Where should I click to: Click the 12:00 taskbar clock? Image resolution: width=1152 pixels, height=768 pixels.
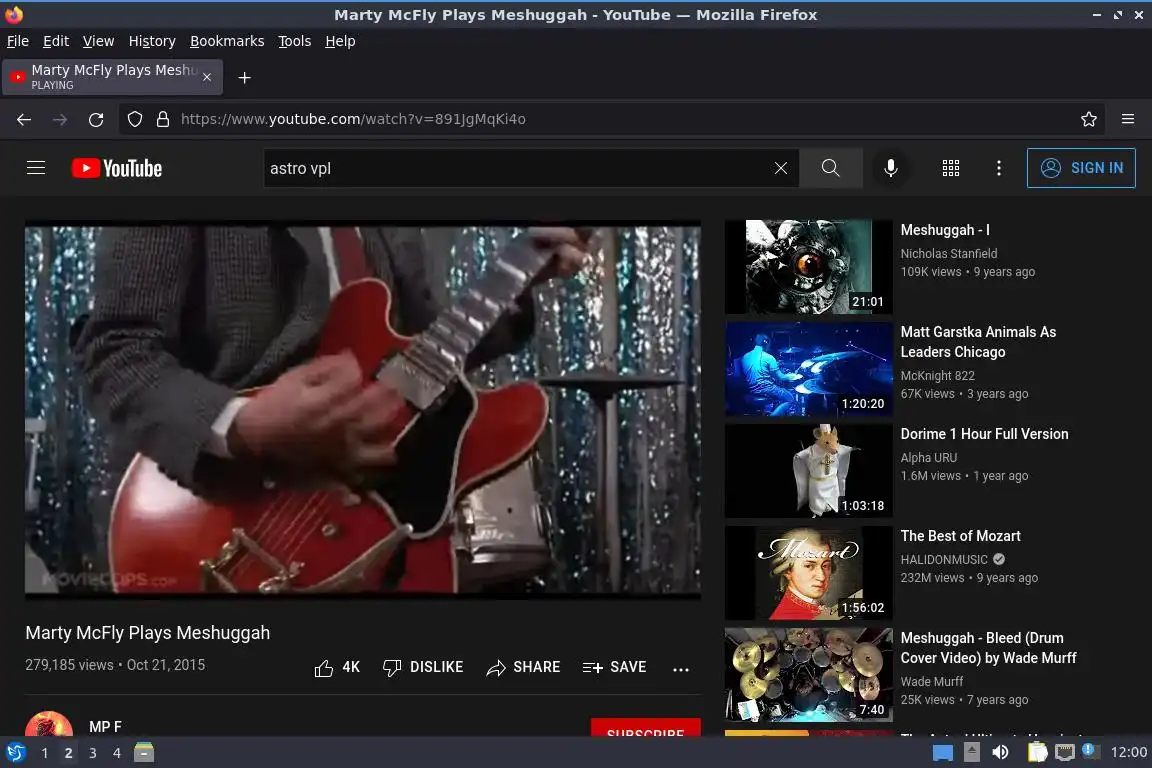(x=1128, y=753)
